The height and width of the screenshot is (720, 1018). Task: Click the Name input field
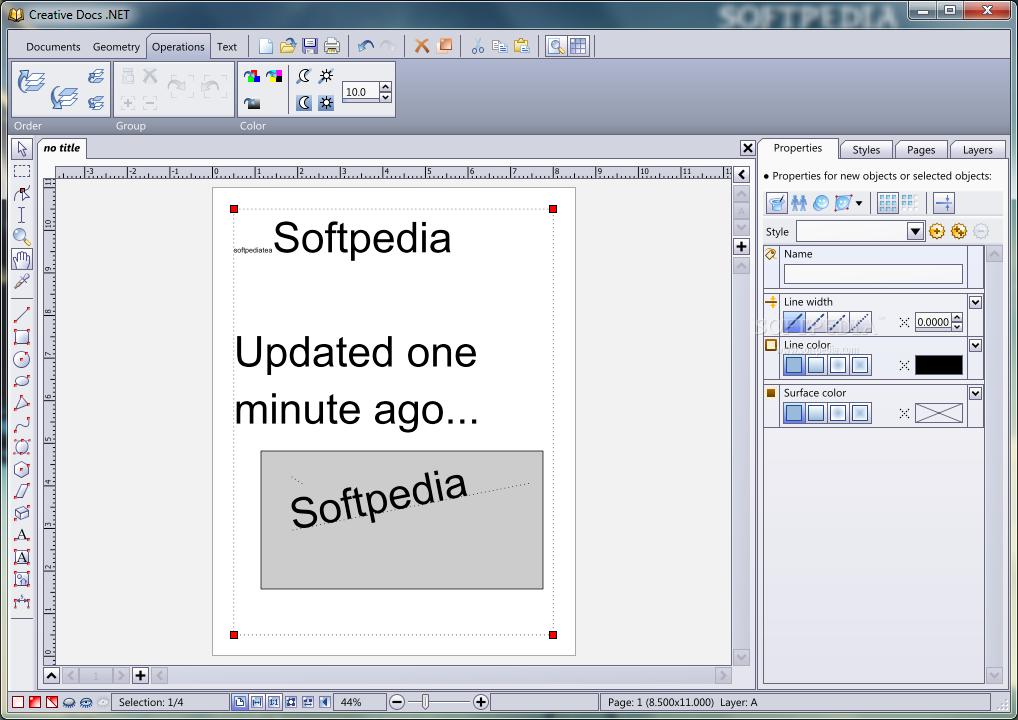(873, 274)
